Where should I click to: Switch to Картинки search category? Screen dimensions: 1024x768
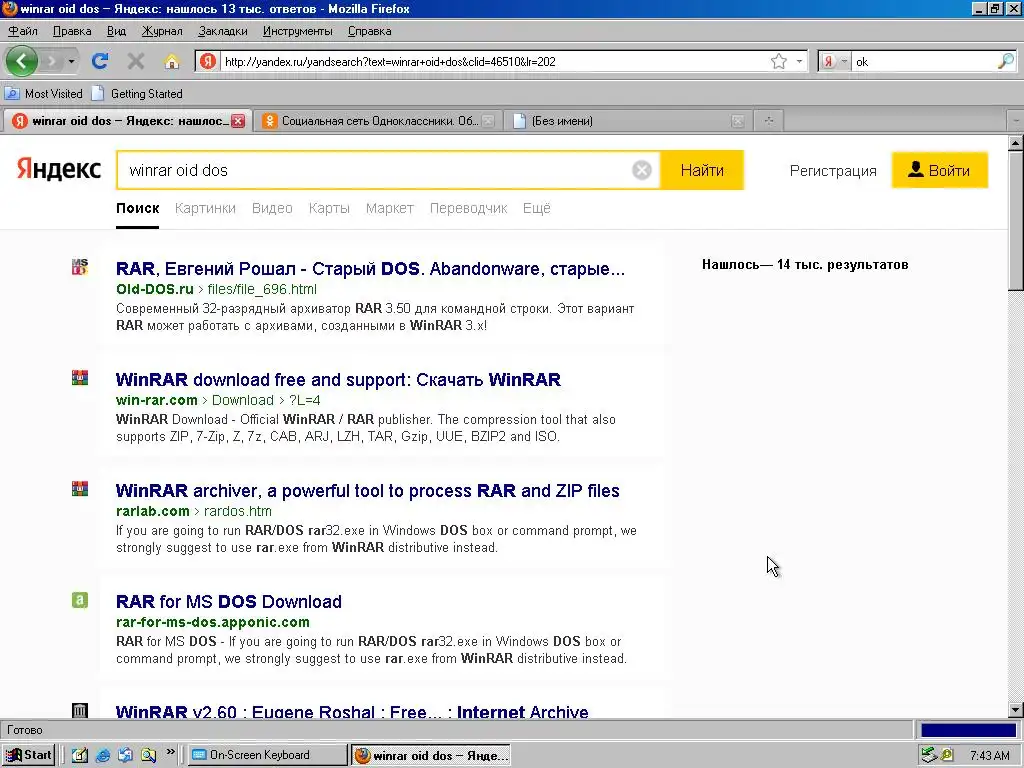pyautogui.click(x=205, y=208)
